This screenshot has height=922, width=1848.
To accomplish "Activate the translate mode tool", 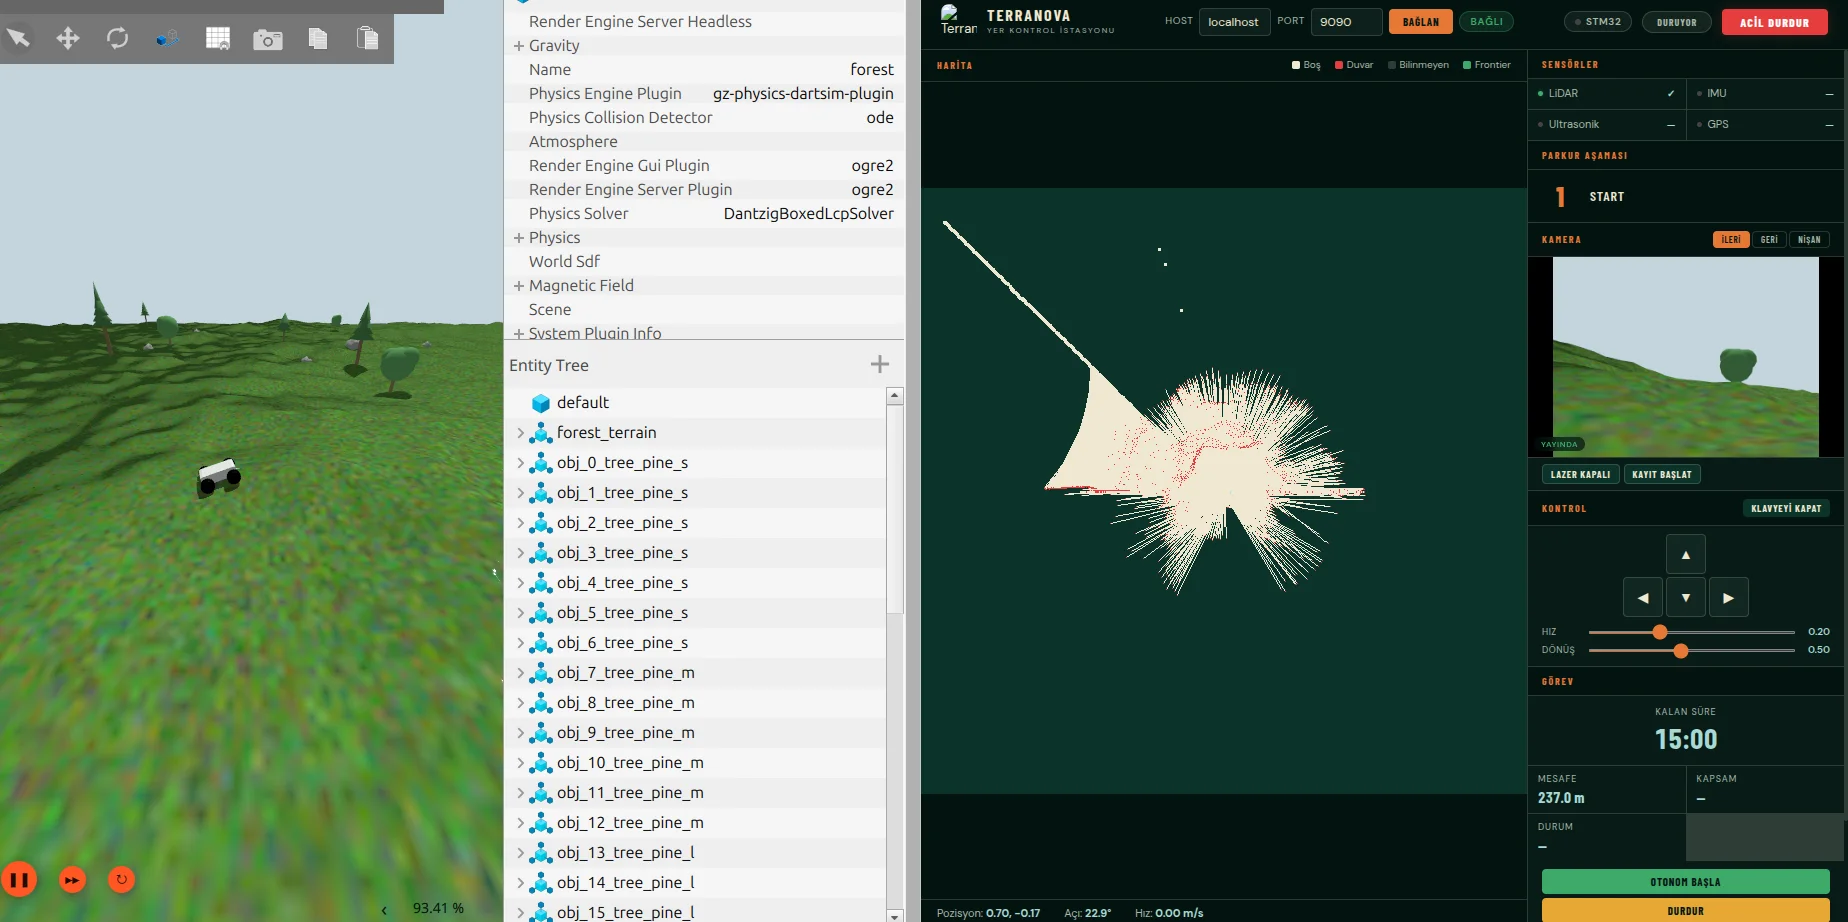I will [x=68, y=39].
